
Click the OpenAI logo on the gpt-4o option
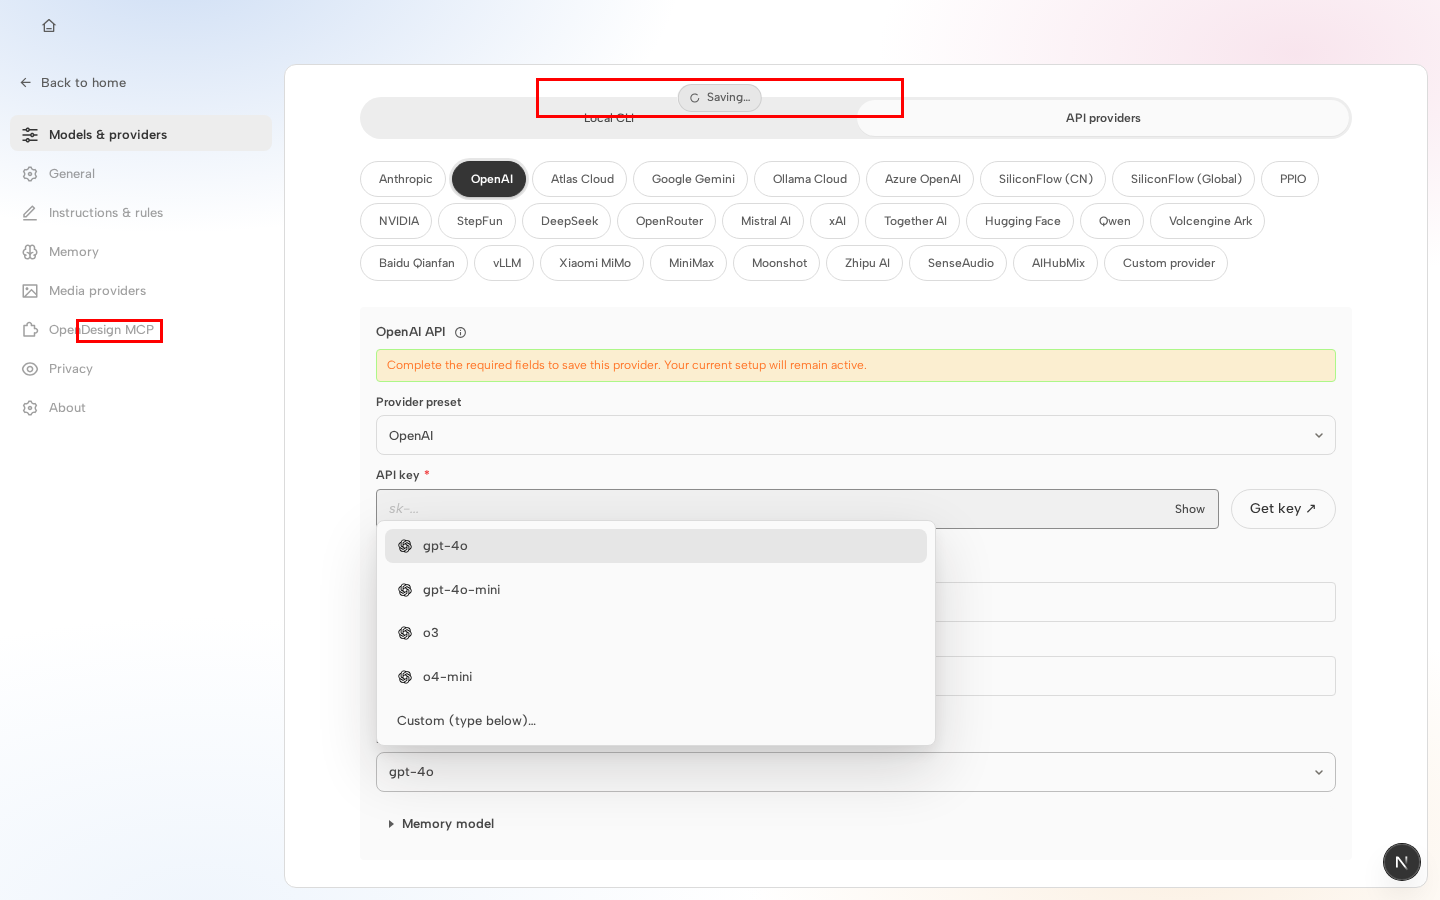tap(405, 546)
